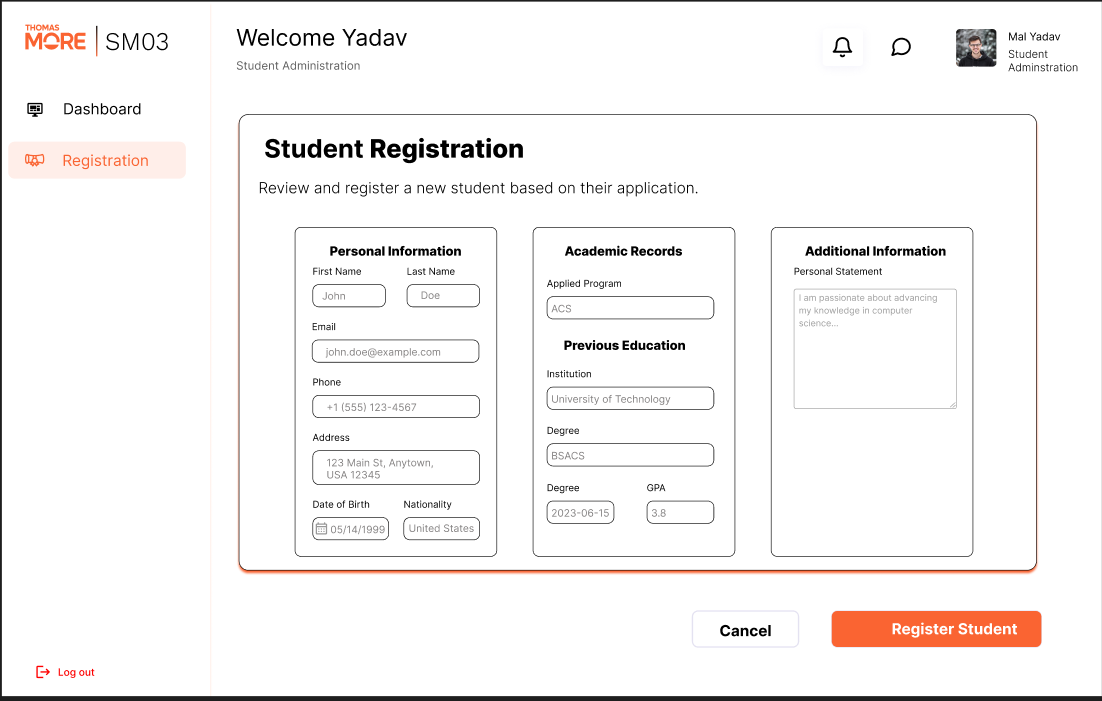Click the Cancel button
Screen dimensions: 1102x701
(x=745, y=630)
